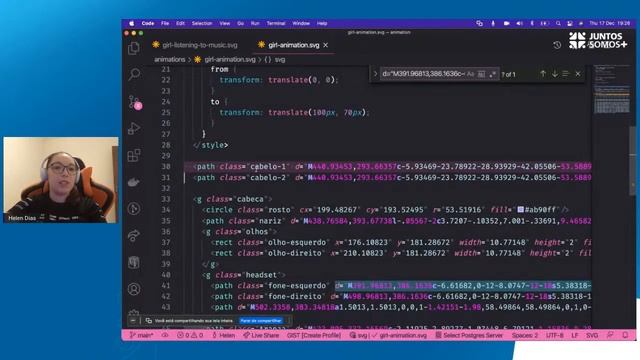Toggle Use Regular Expression in find widget
Image resolution: width=640 pixels, height=360 pixels.
(493, 74)
